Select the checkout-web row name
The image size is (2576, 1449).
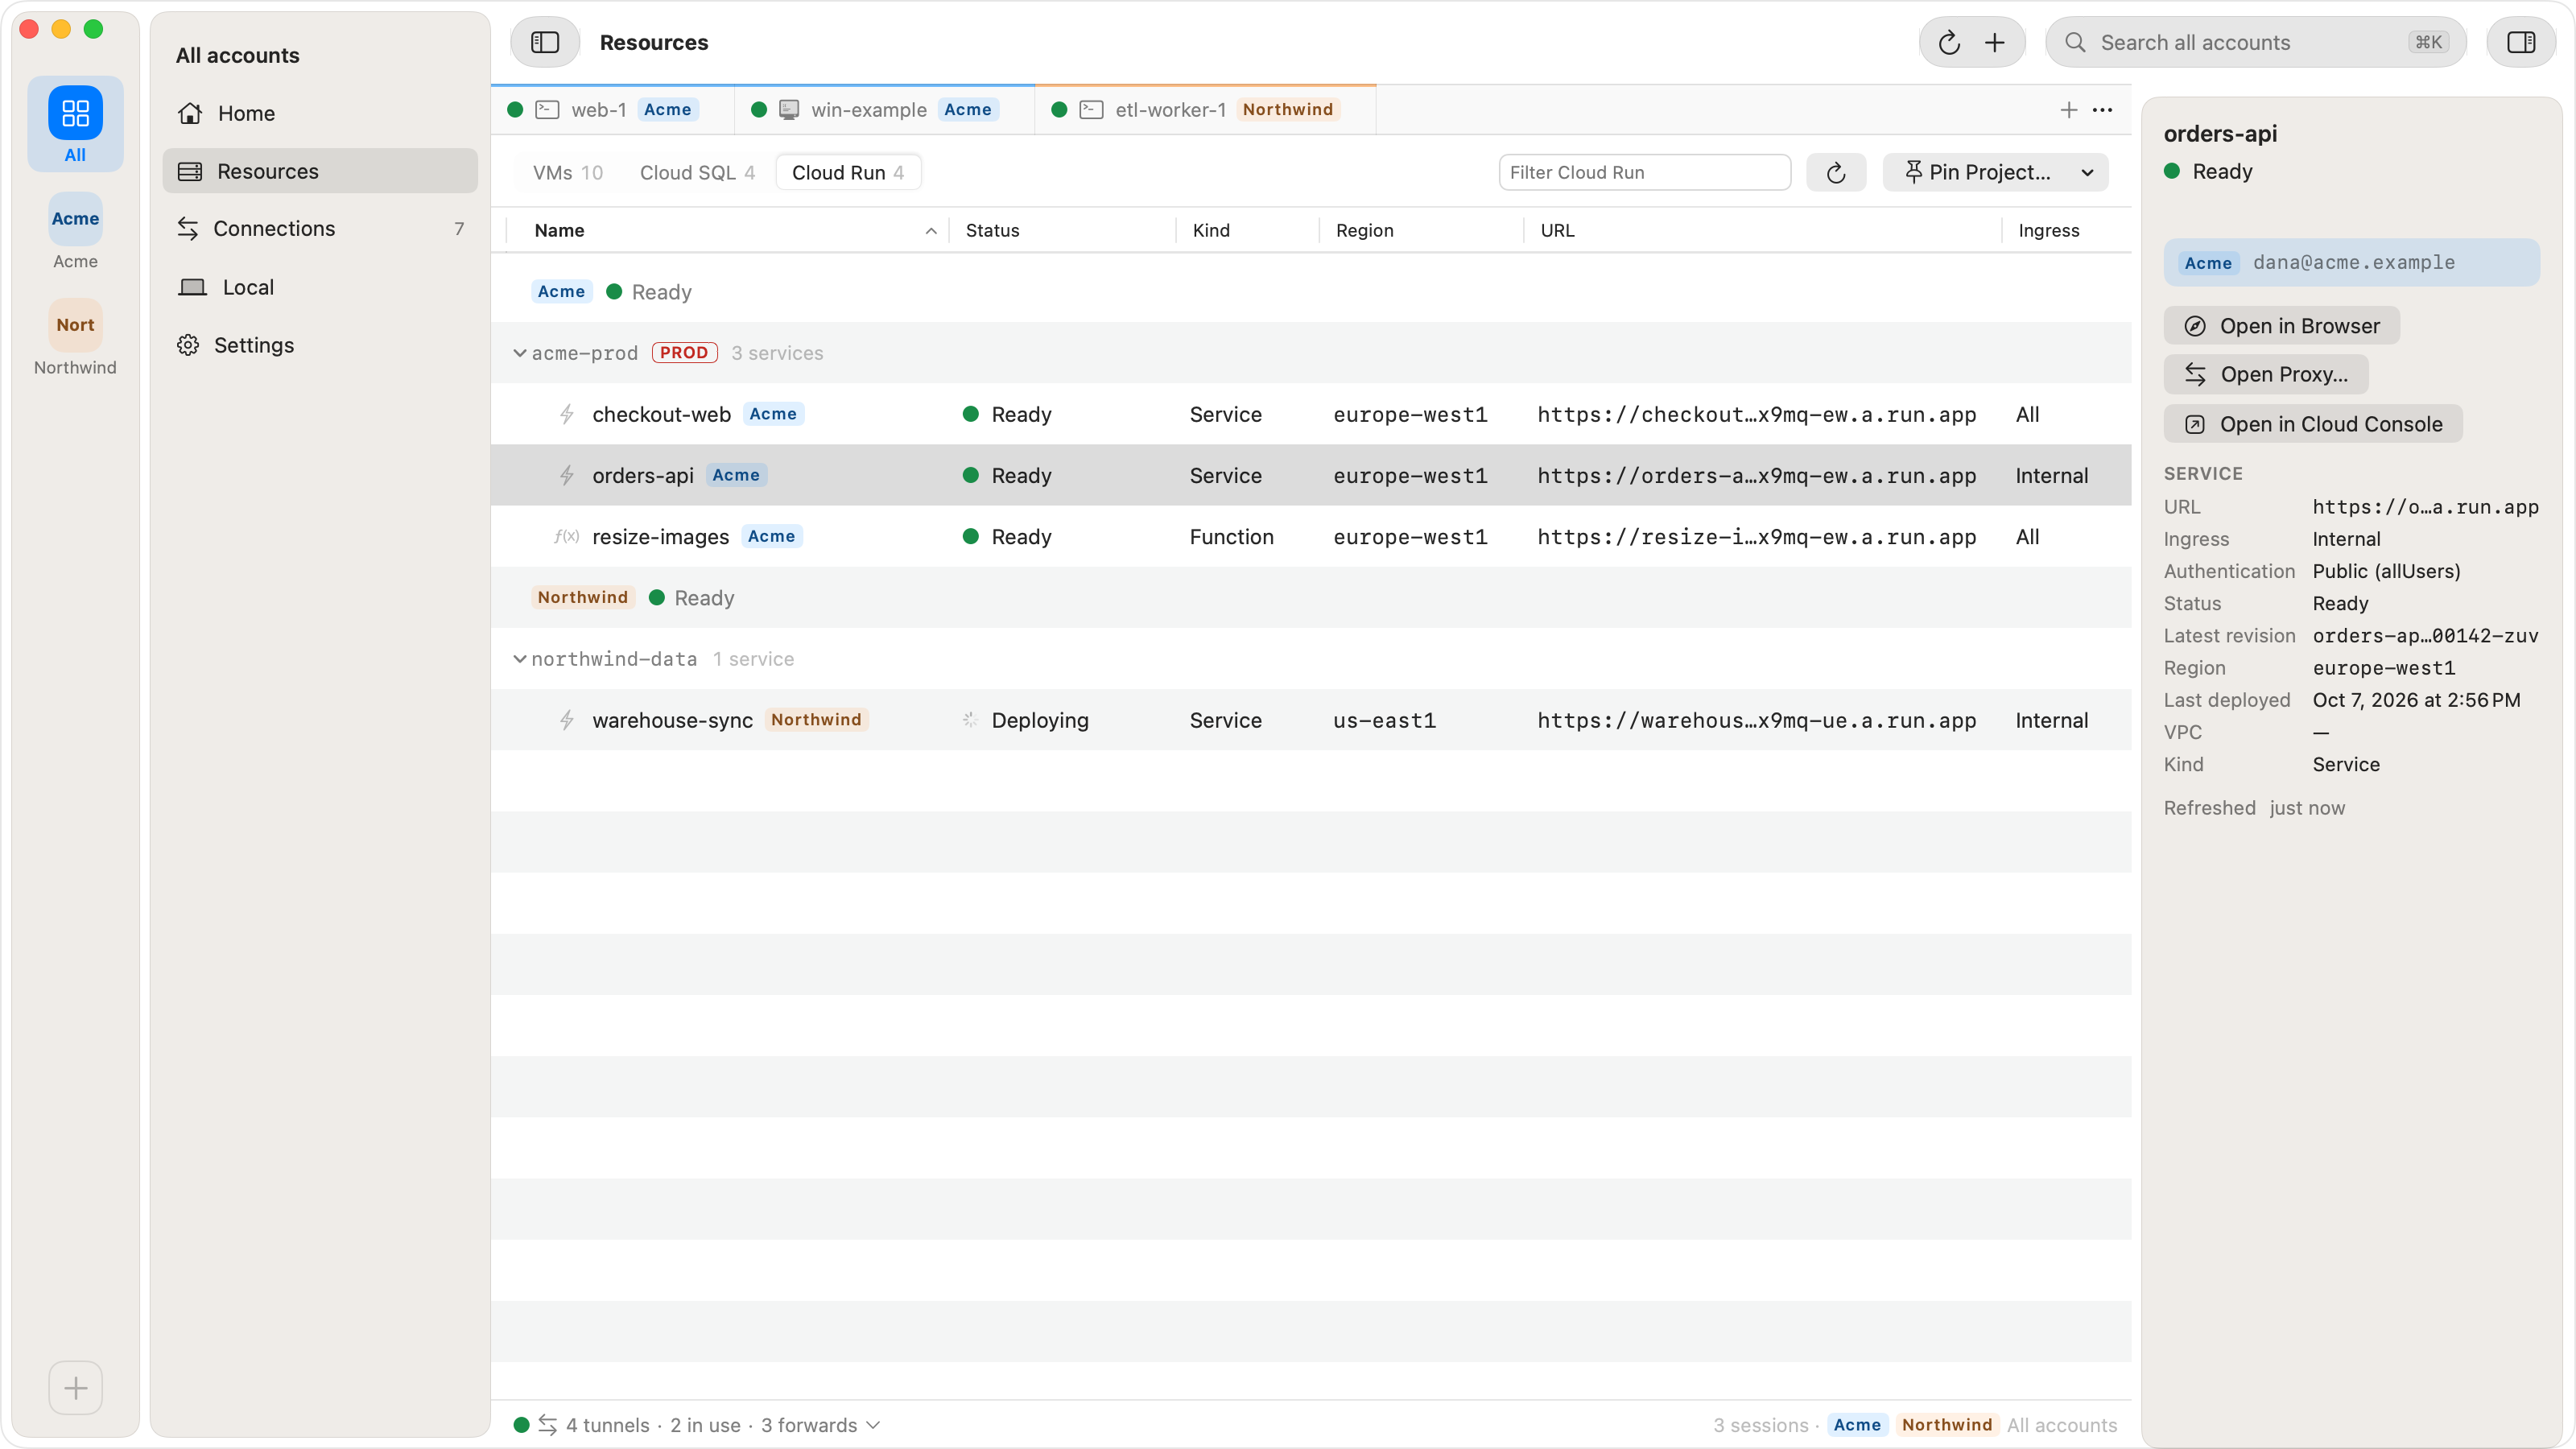click(661, 414)
